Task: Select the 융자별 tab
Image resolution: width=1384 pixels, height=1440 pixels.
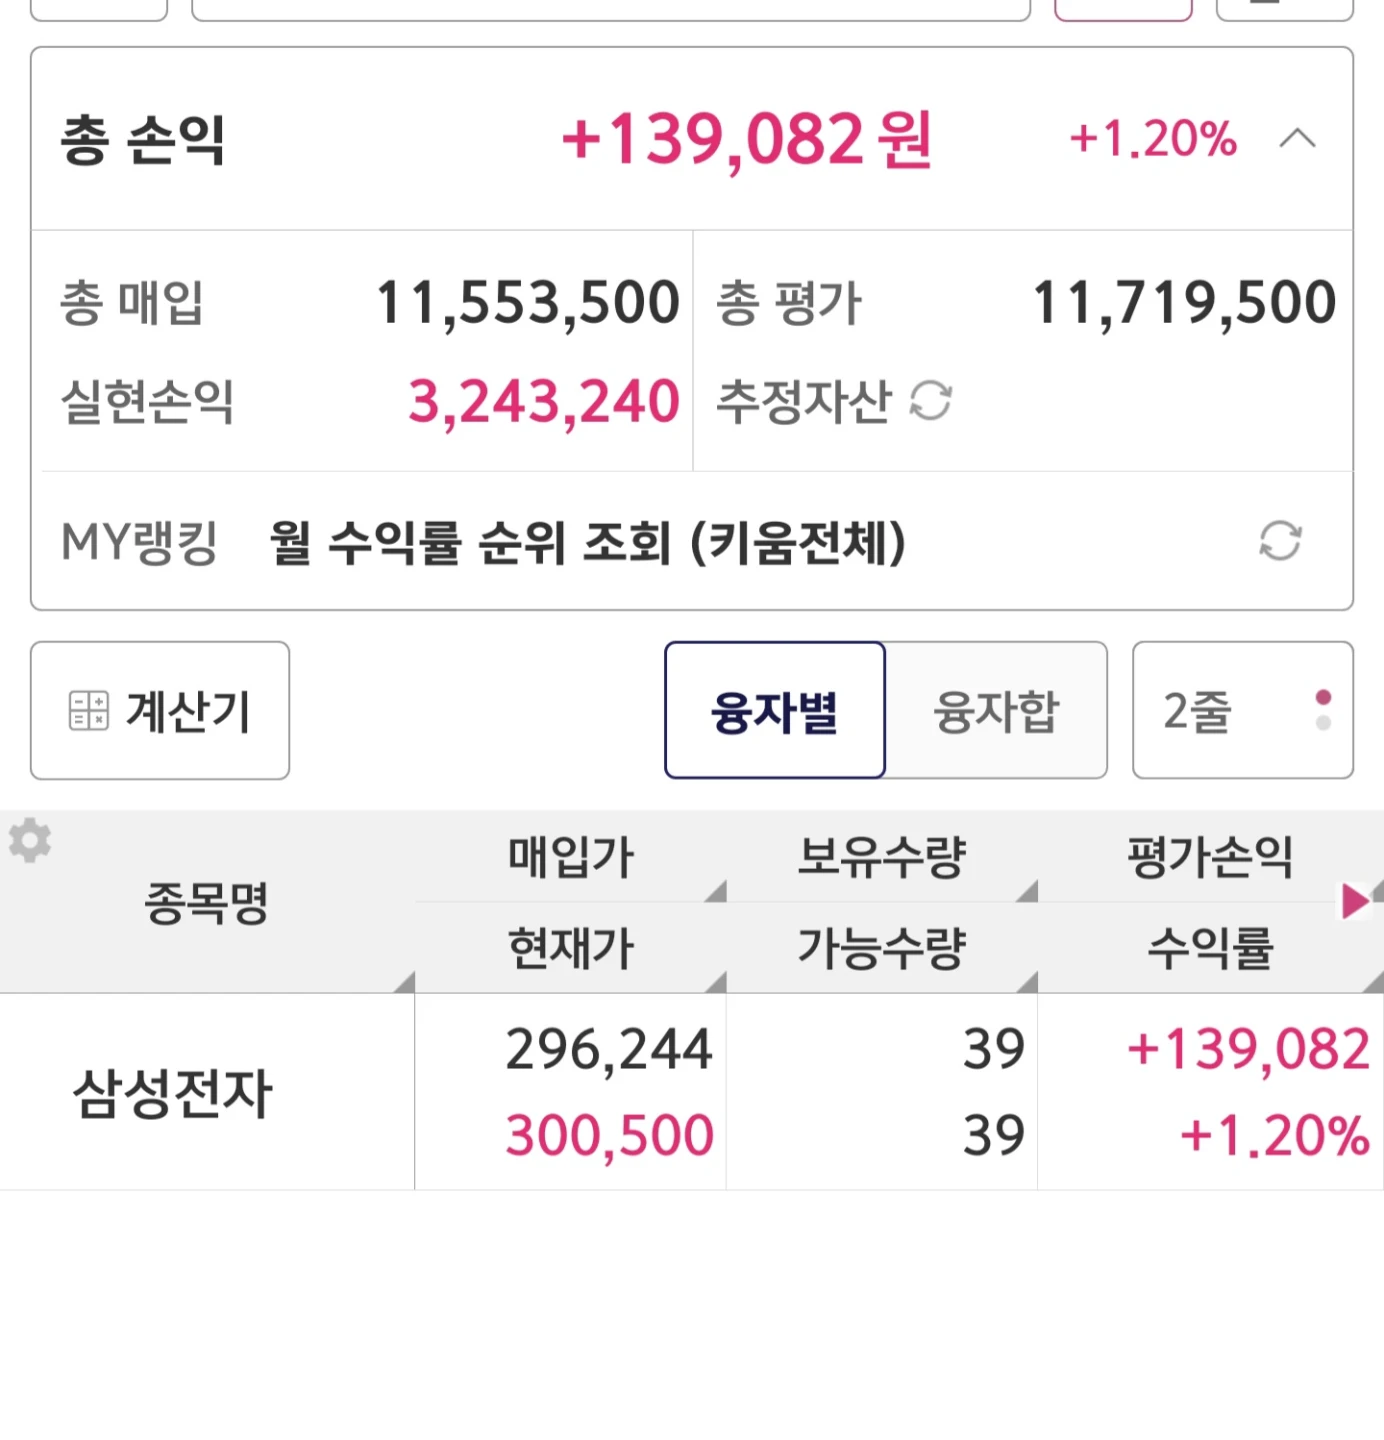Action: 775,711
